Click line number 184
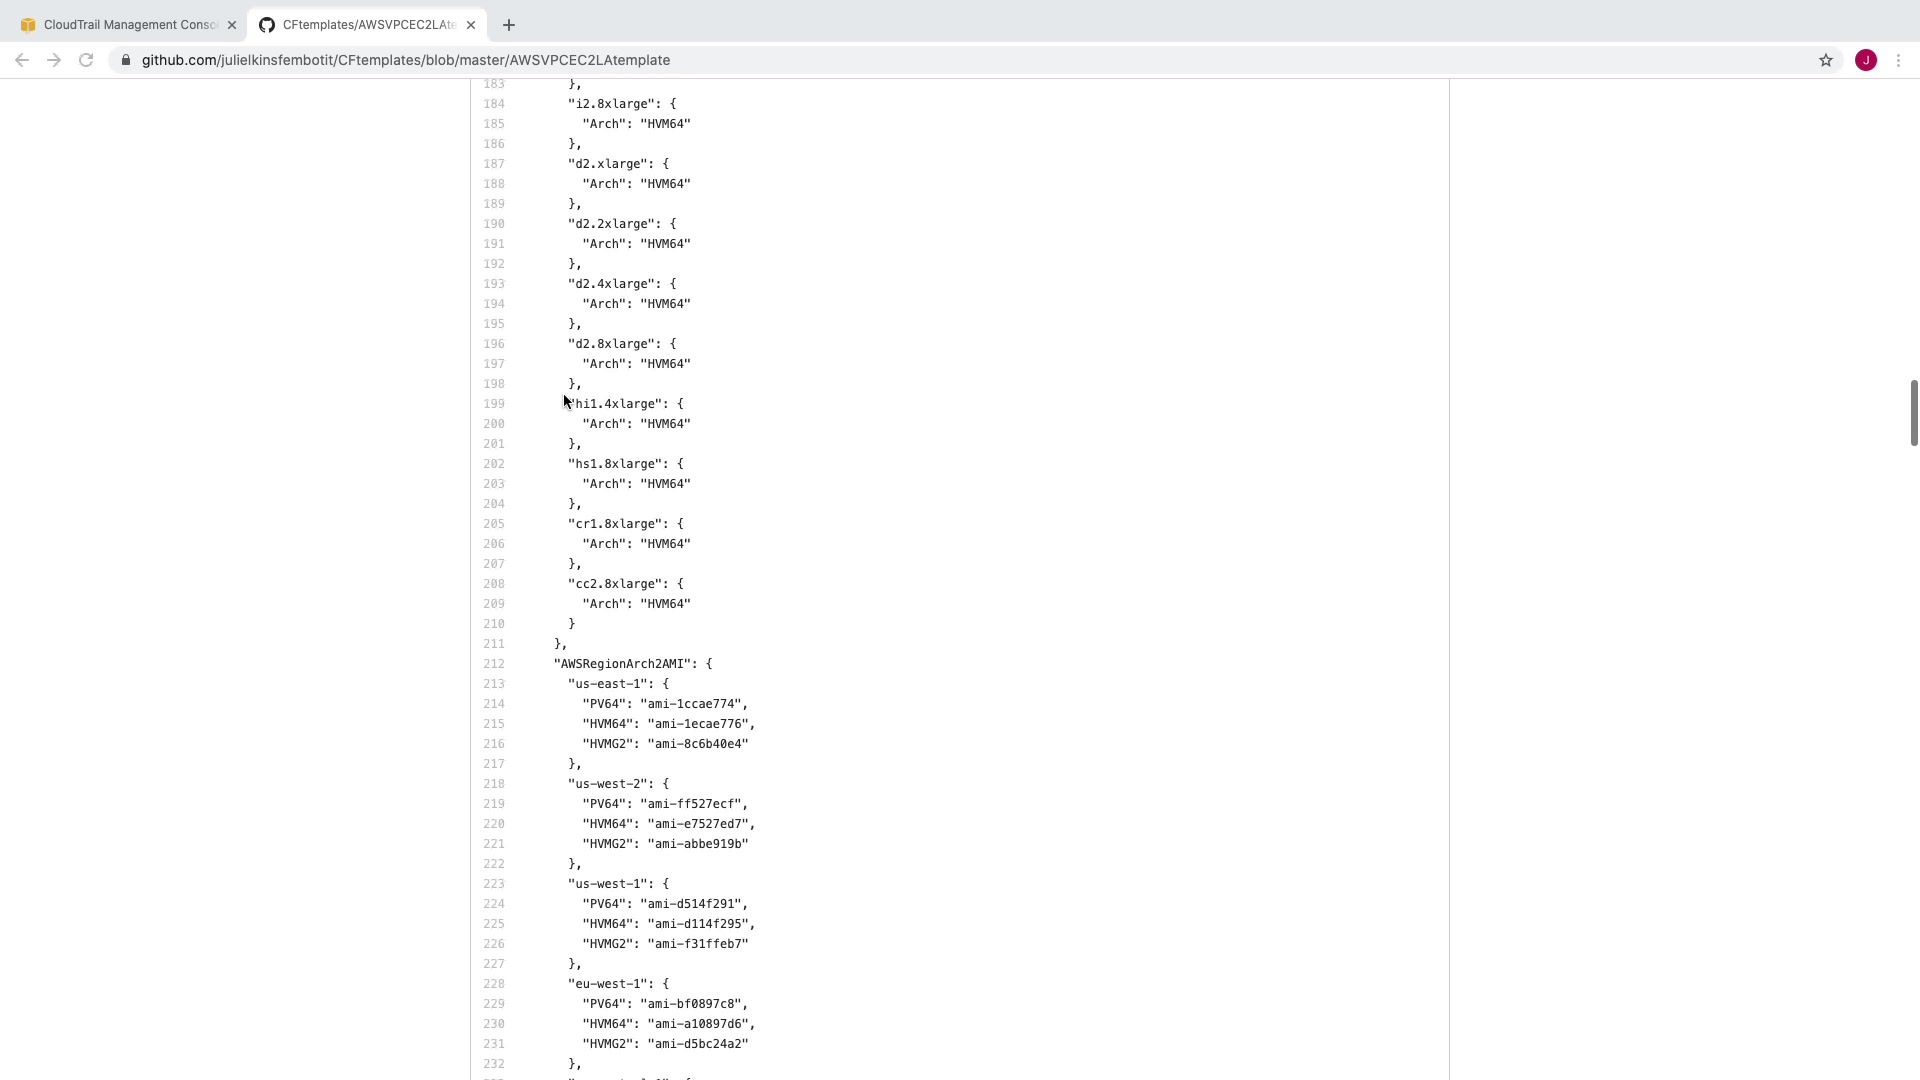This screenshot has height=1080, width=1920. click(494, 104)
